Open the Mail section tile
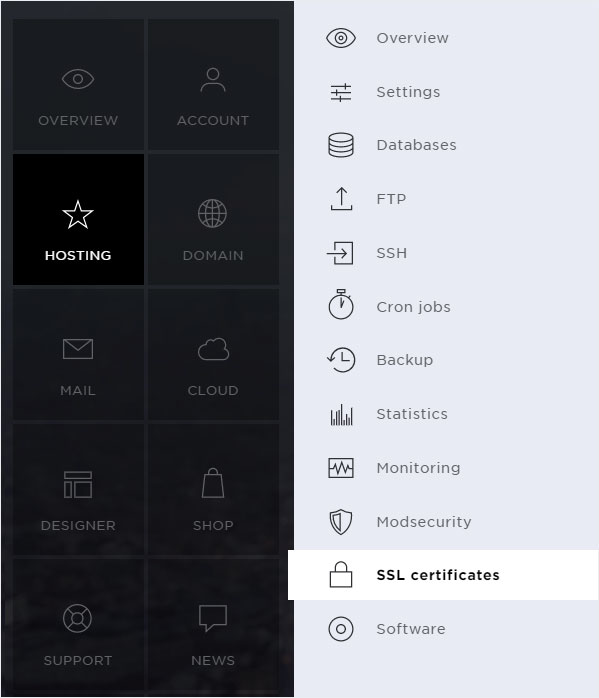Viewport: 599px width, 698px height. click(78, 354)
